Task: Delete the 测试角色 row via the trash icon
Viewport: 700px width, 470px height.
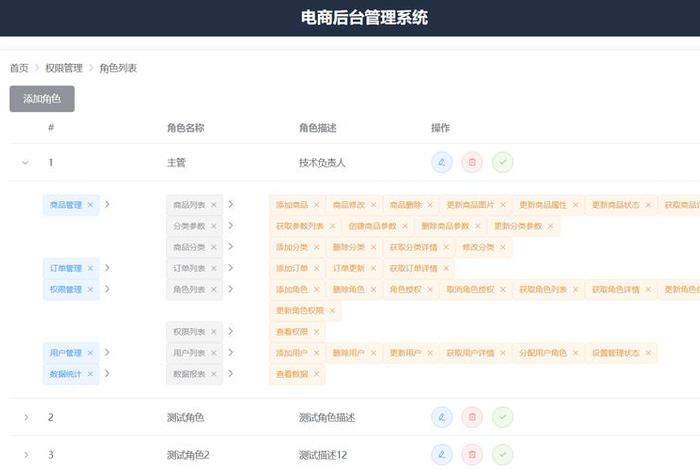Action: point(472,417)
